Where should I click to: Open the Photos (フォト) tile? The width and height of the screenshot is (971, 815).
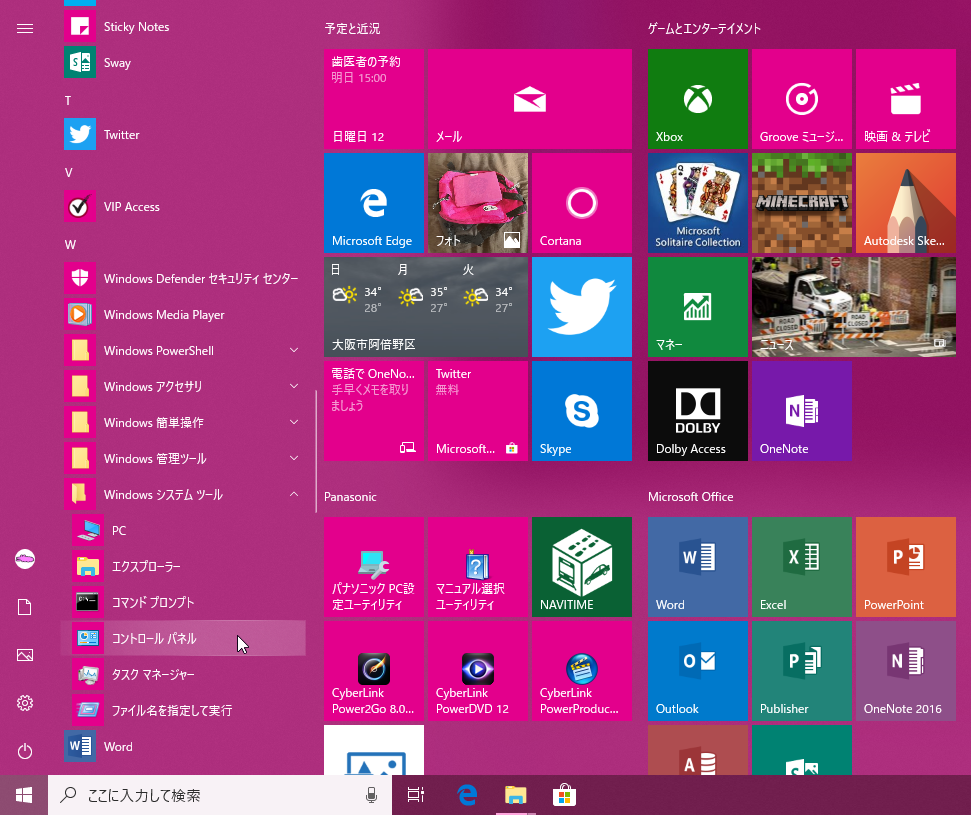(477, 203)
